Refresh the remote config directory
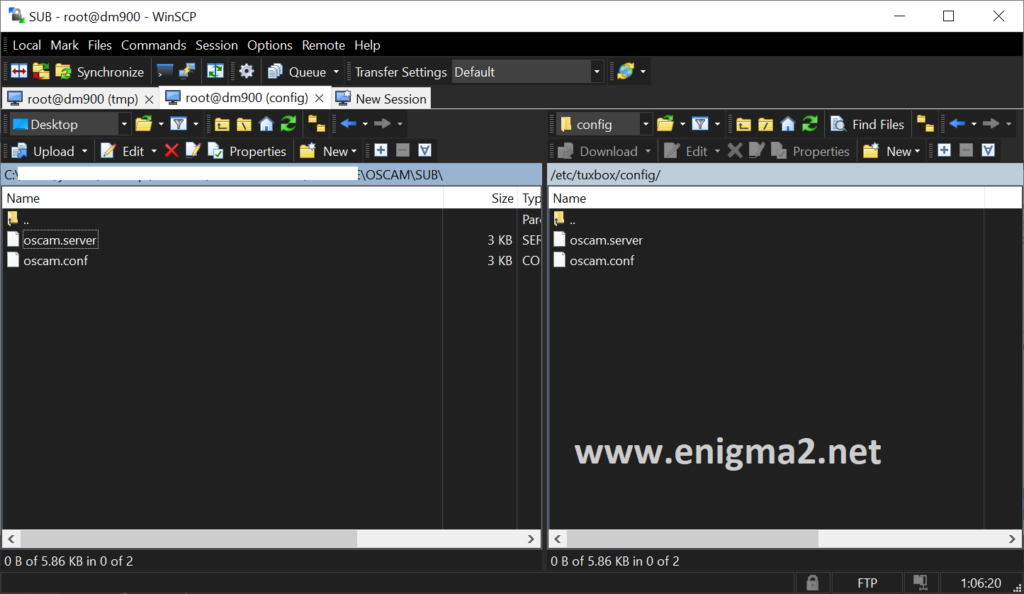 point(810,125)
